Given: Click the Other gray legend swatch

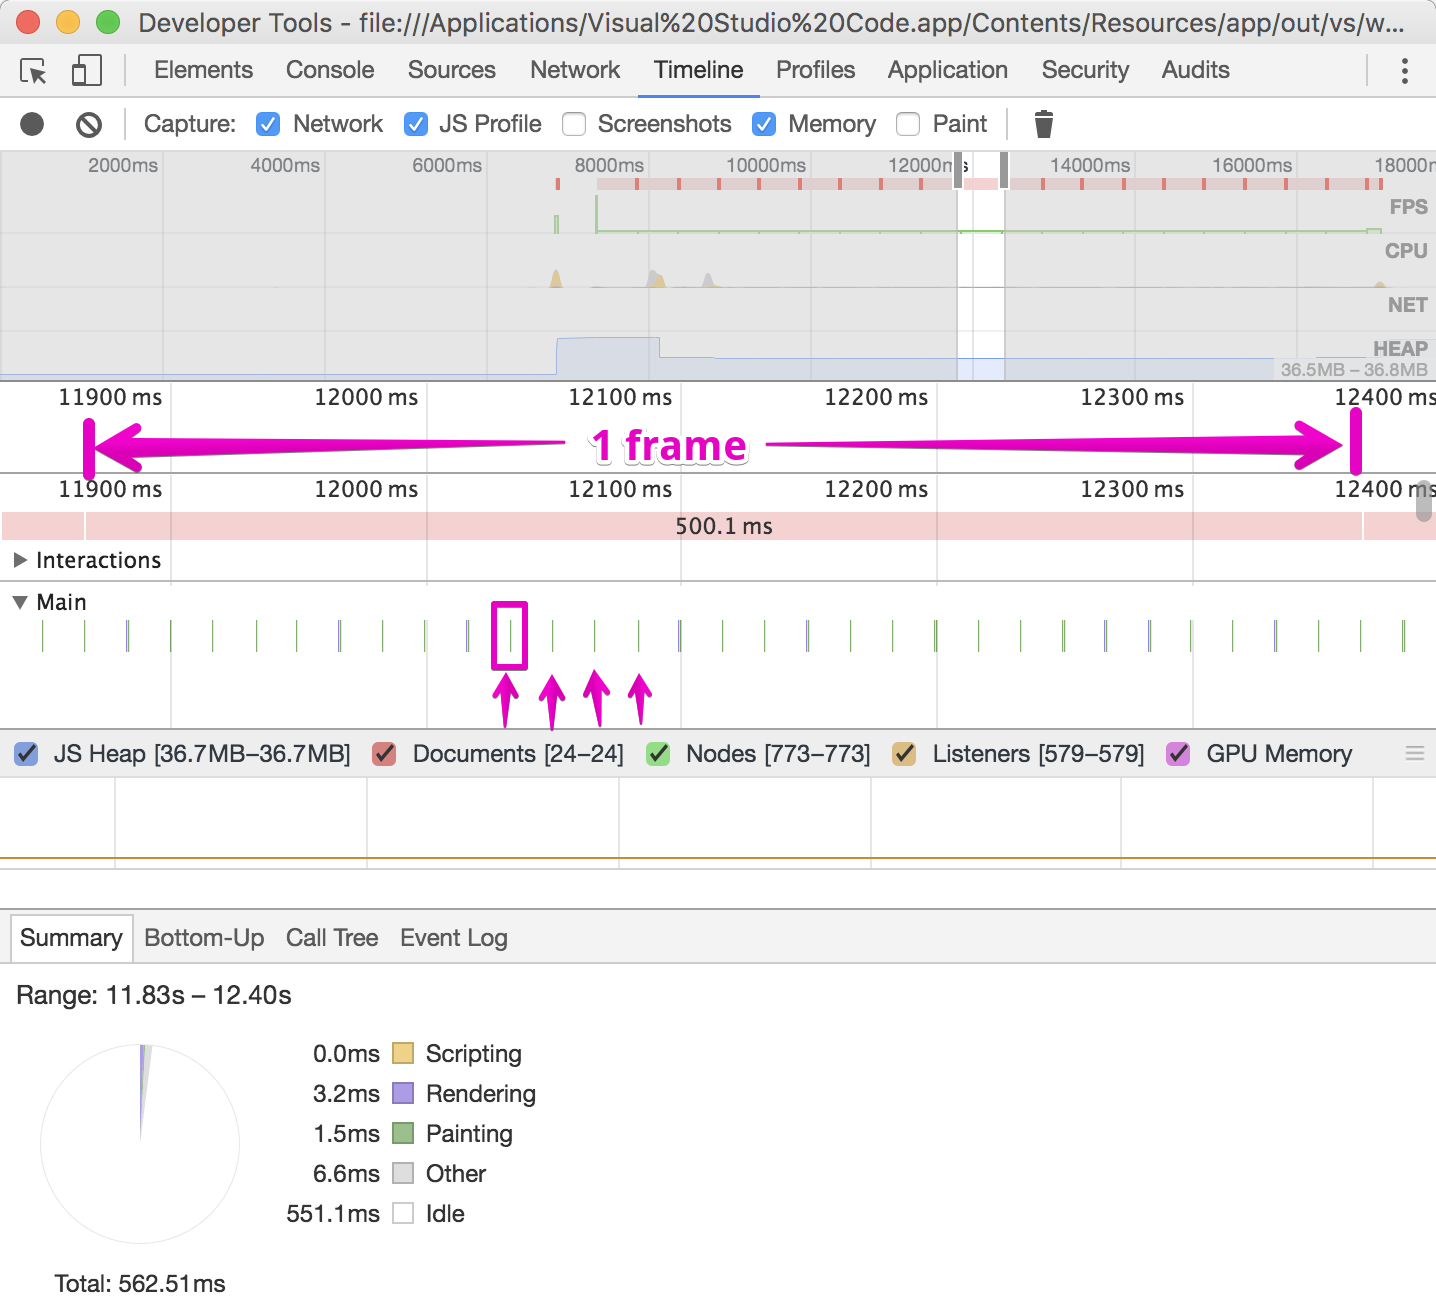Looking at the screenshot, I should [x=403, y=1173].
